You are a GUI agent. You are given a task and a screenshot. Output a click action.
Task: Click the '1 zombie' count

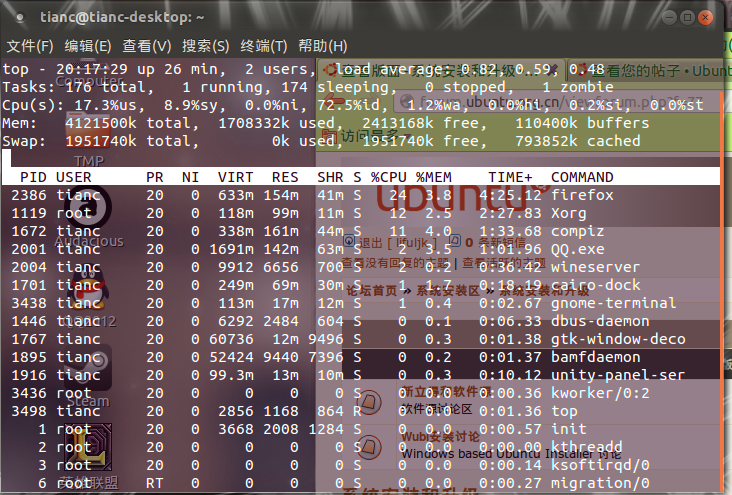point(578,87)
